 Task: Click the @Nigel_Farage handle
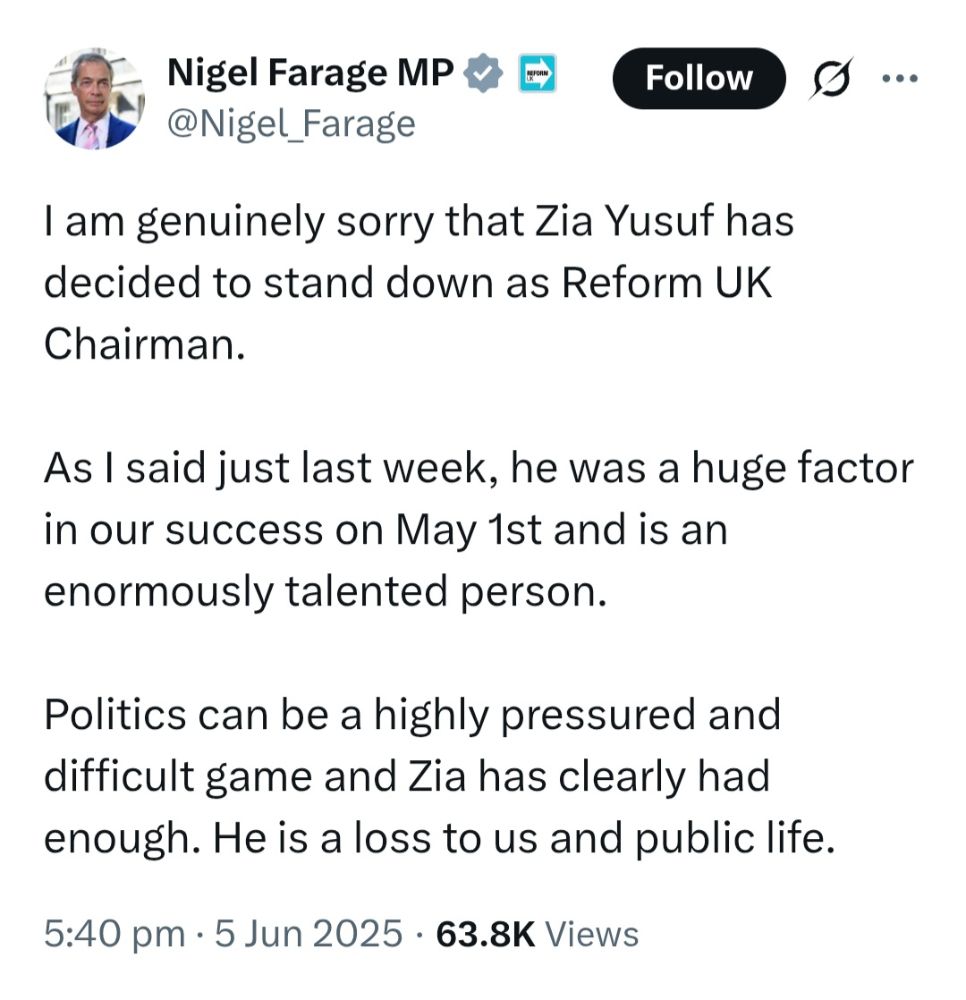pos(291,124)
